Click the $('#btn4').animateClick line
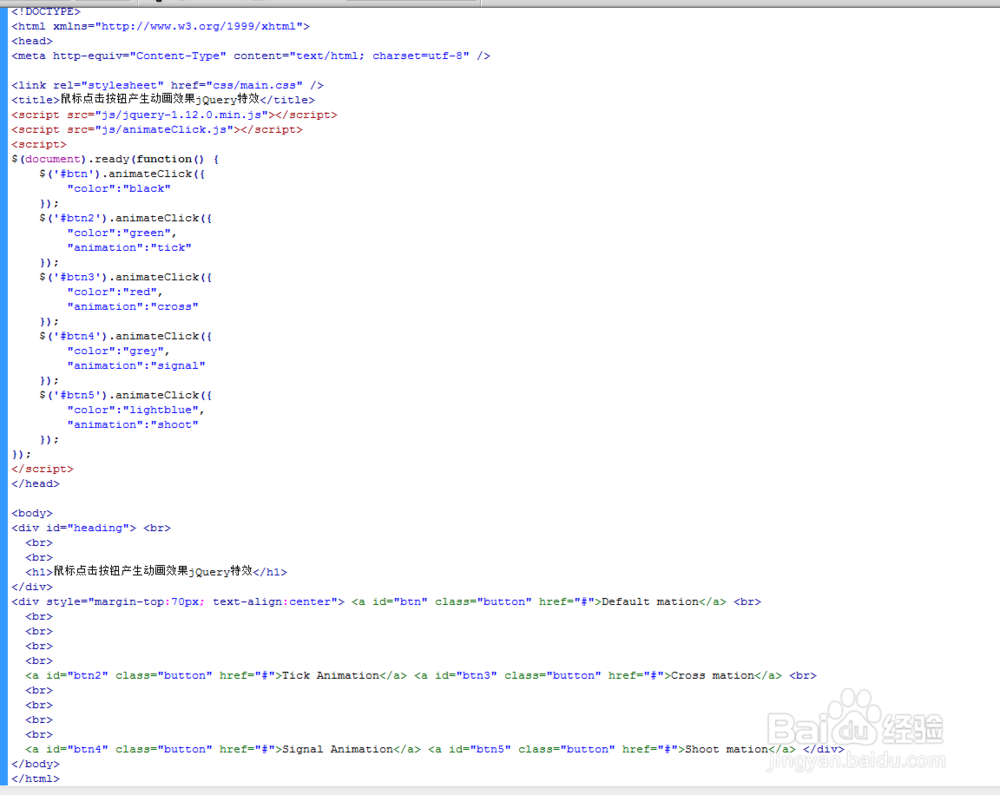The width and height of the screenshot is (1000, 795). point(126,336)
